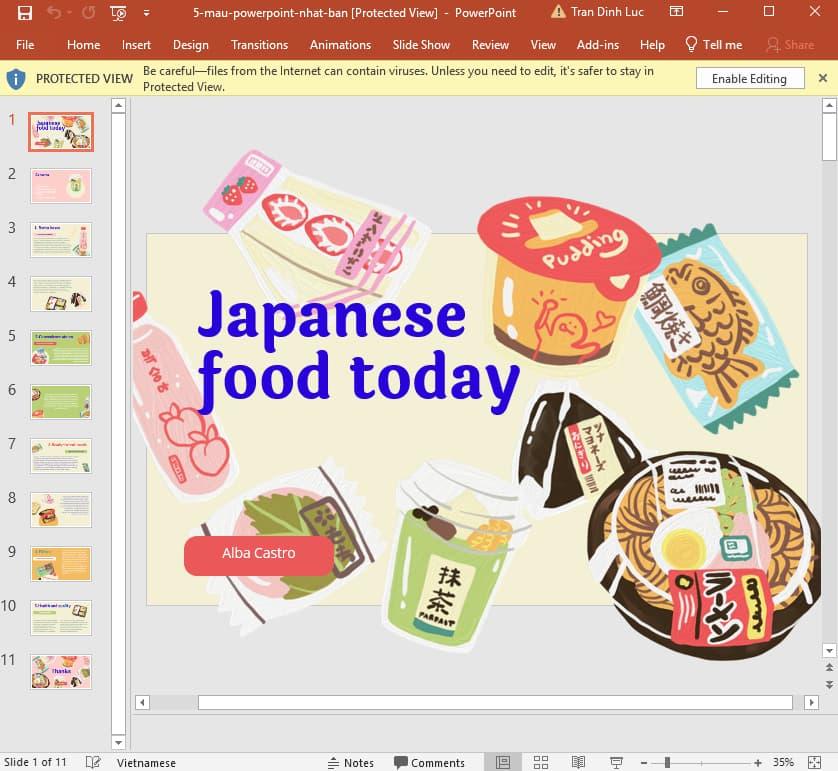Start slideshow from the quick access toolbar

point(118,12)
